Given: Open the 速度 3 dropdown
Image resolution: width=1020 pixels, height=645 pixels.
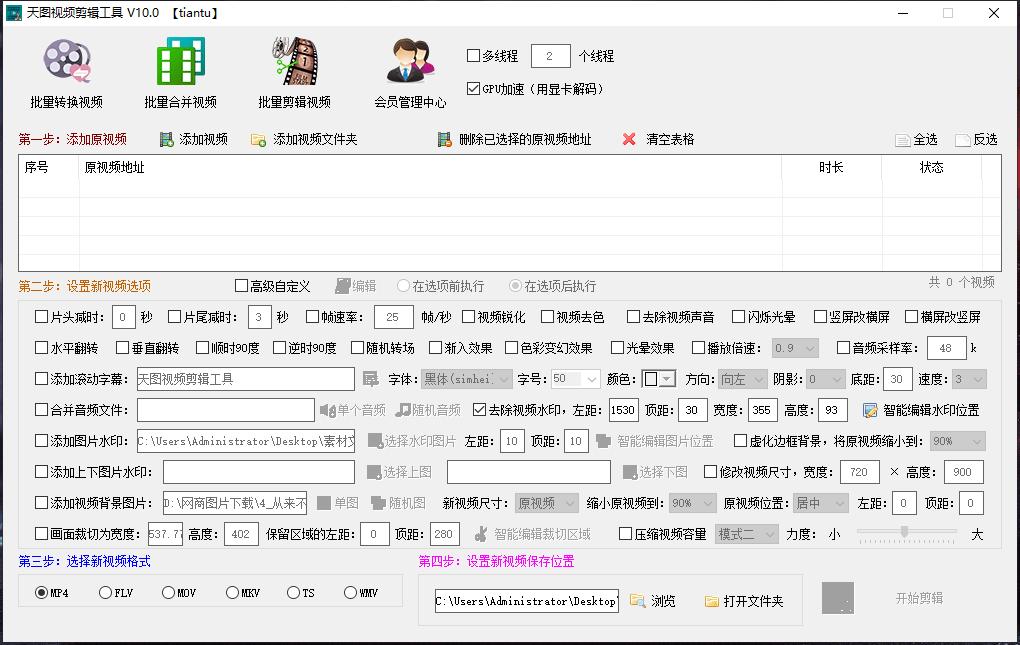Looking at the screenshot, I should 969,379.
